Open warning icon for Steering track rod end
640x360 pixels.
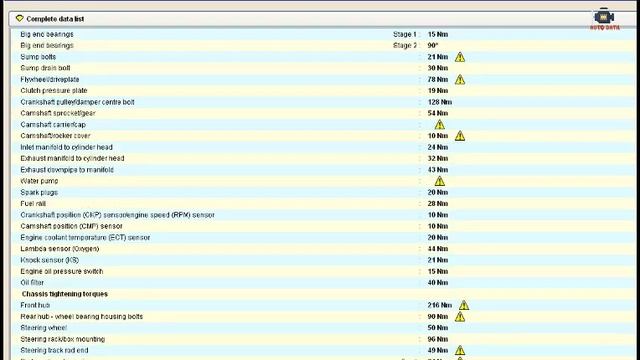(x=460, y=350)
